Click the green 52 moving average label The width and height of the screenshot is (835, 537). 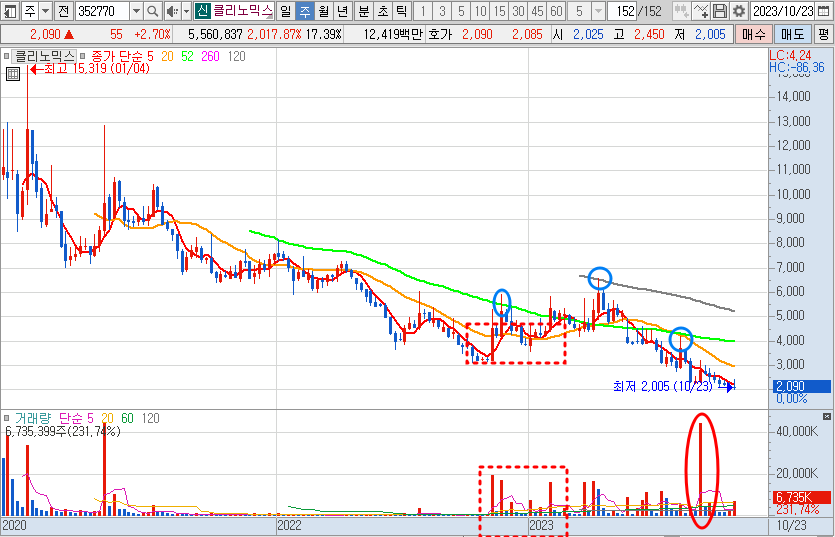coord(187,56)
